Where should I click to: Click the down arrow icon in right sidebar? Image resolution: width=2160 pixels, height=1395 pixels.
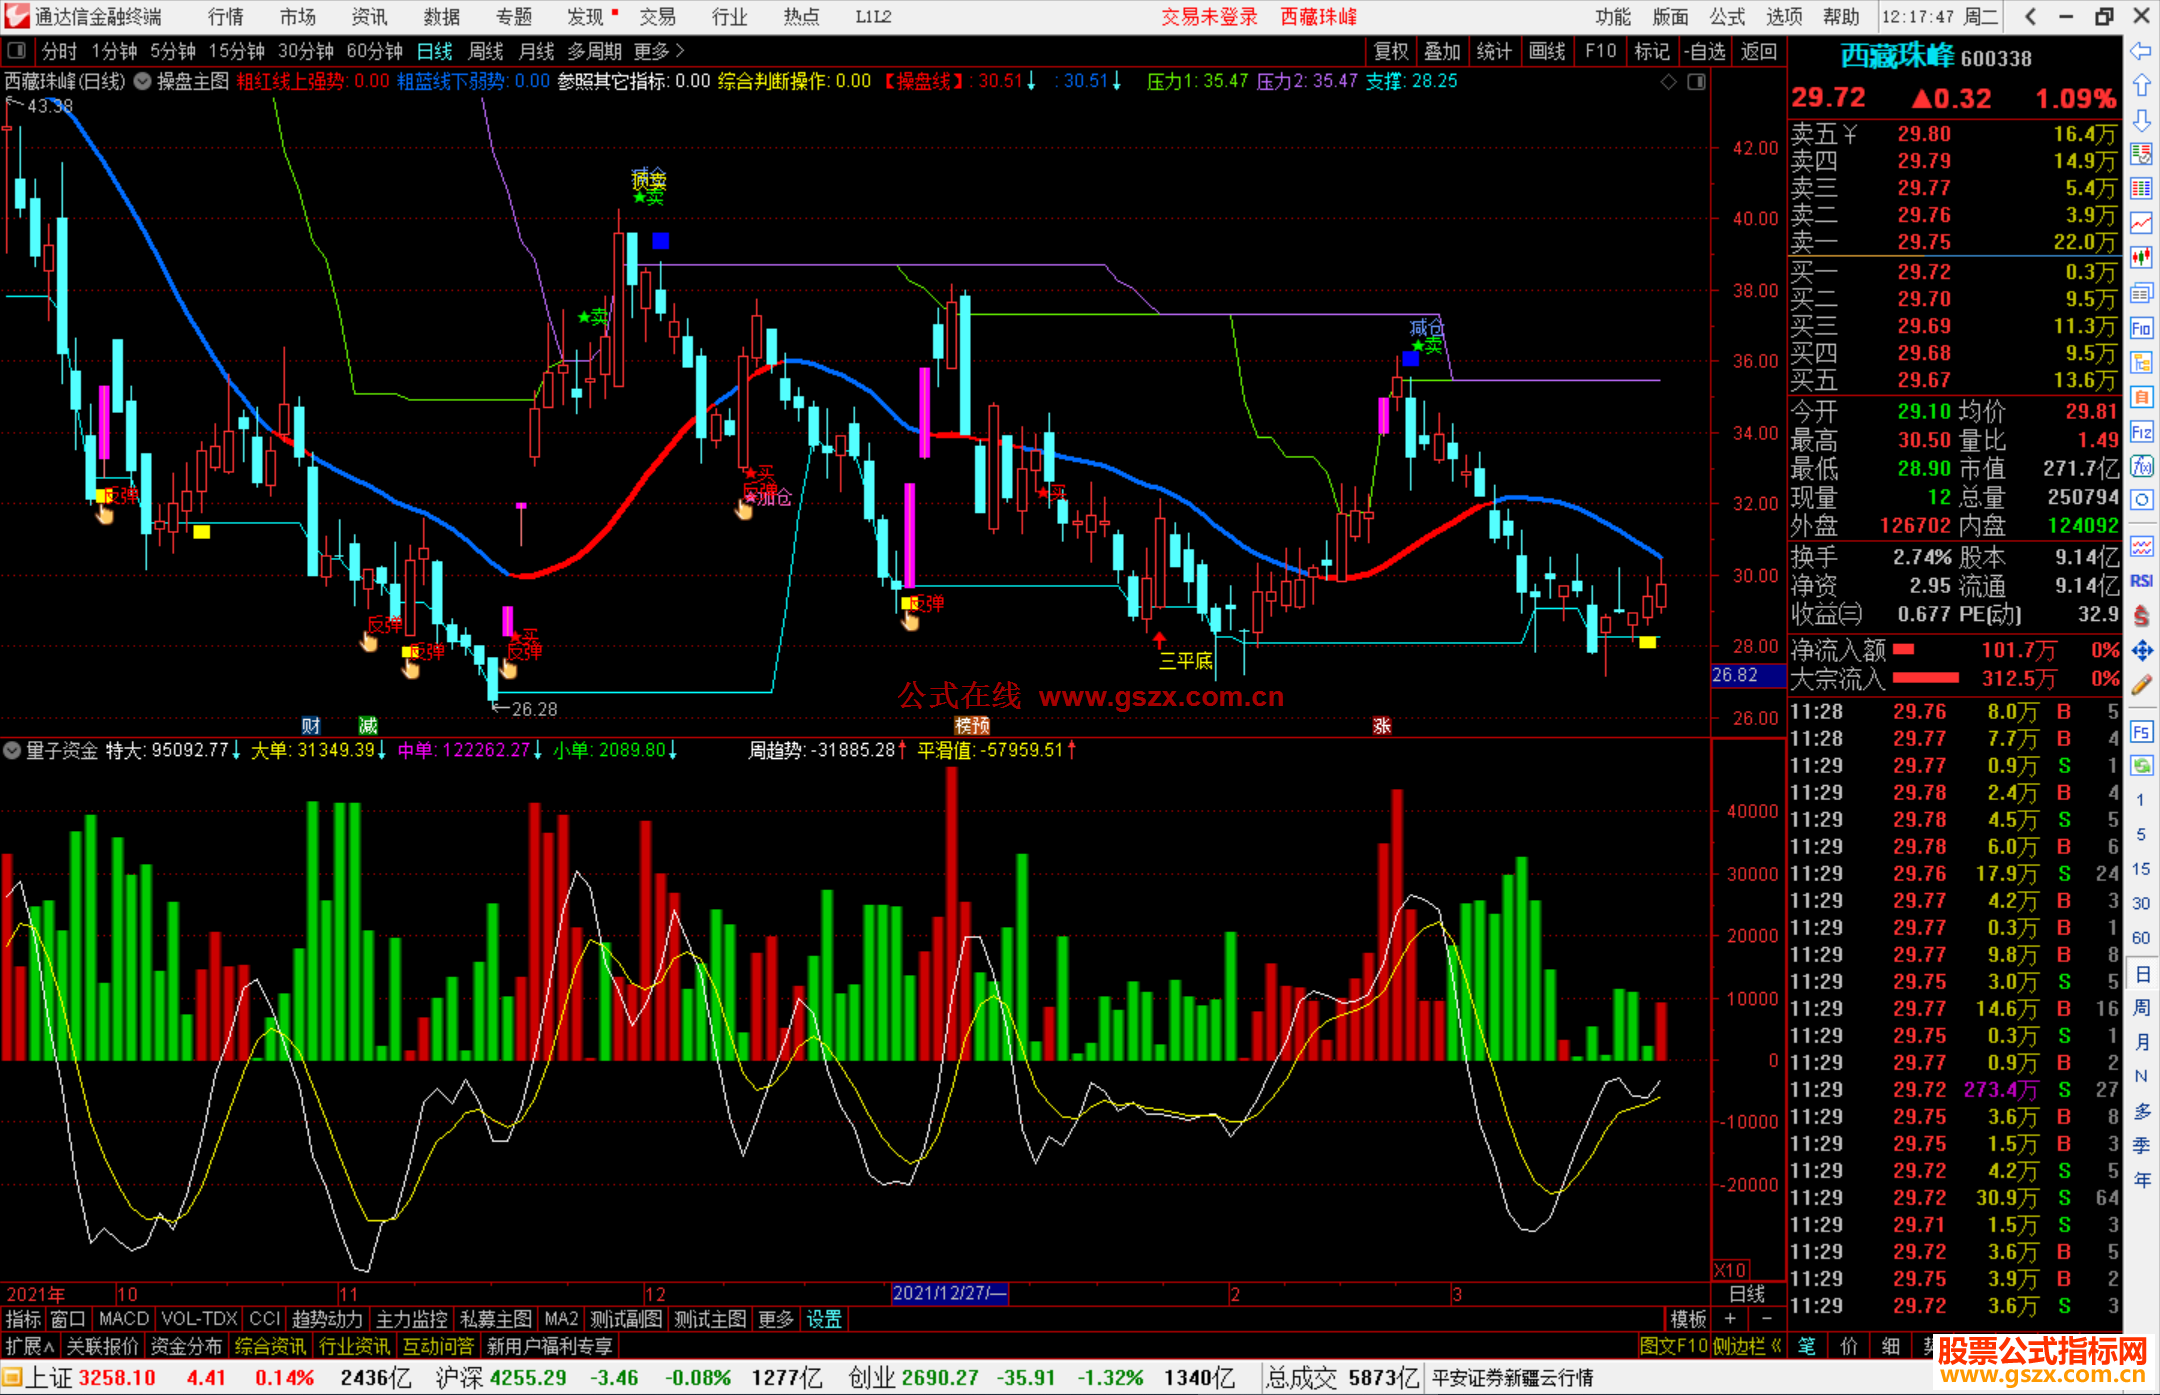(2141, 120)
